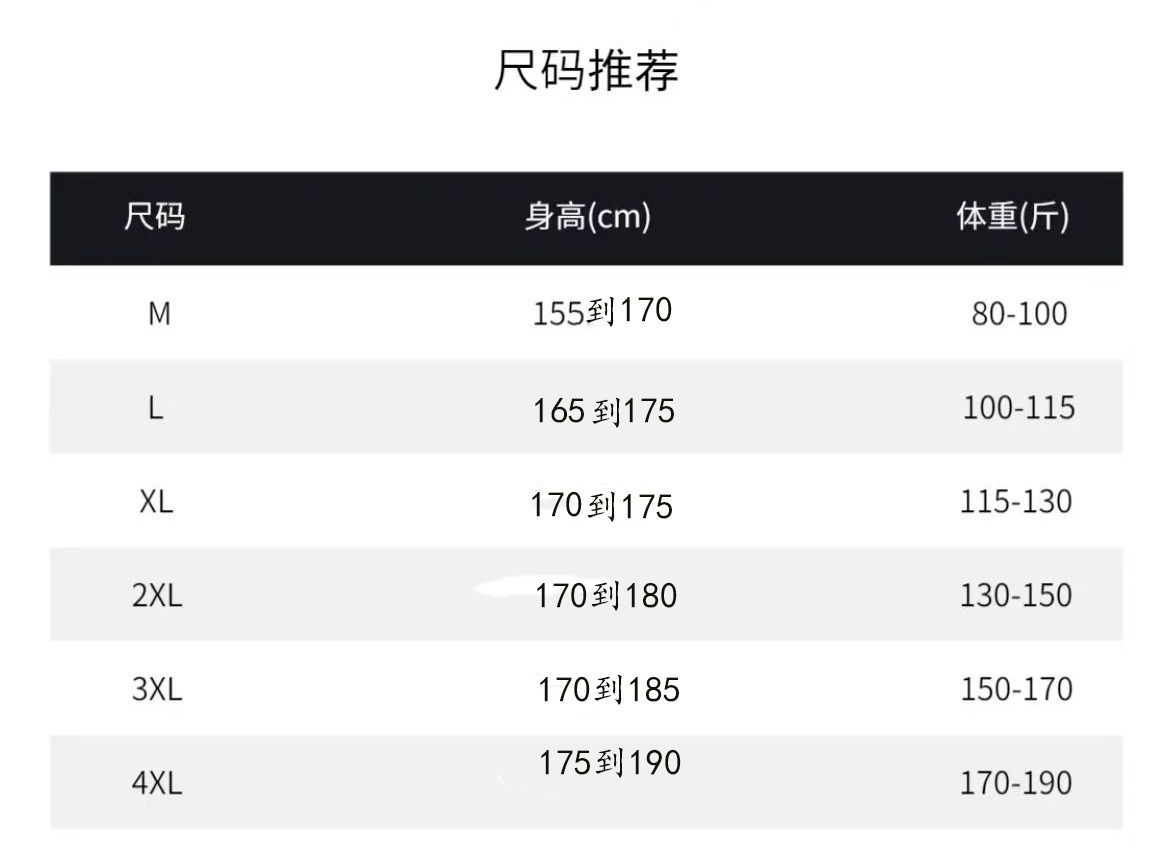Click the M size label

tap(159, 314)
